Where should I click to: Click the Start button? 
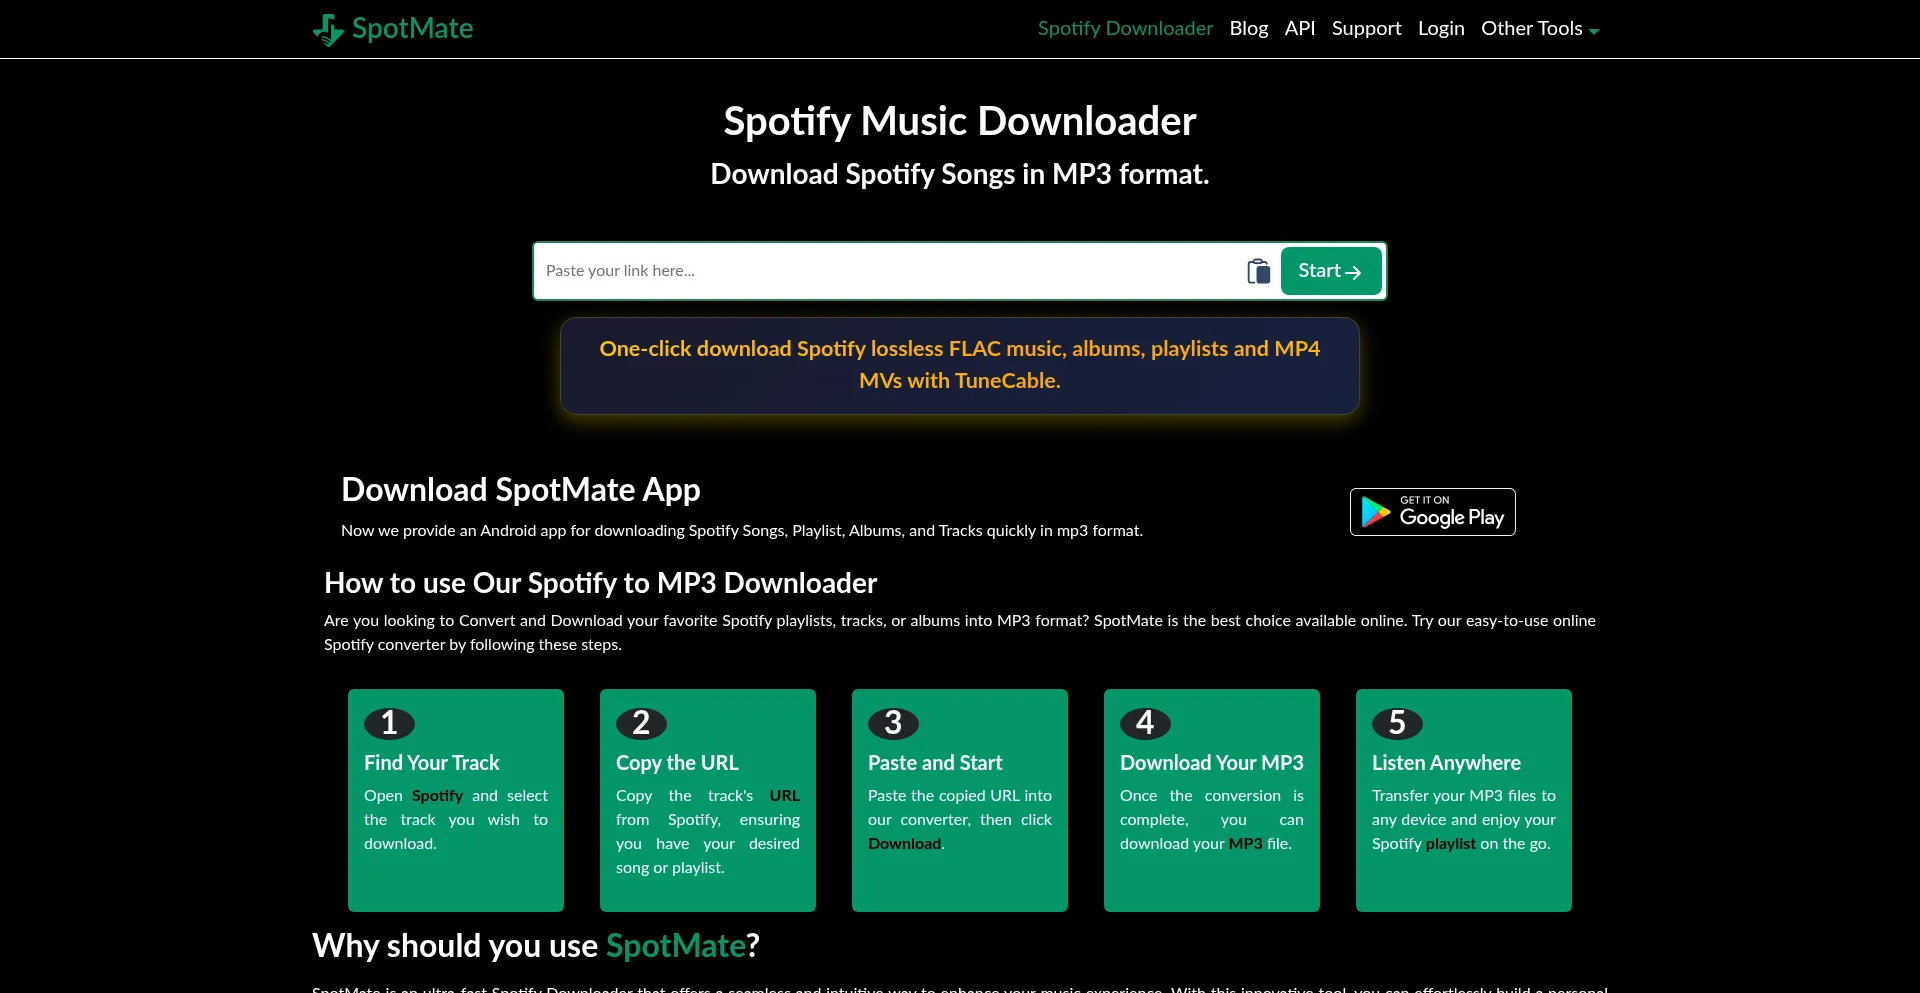1331,271
